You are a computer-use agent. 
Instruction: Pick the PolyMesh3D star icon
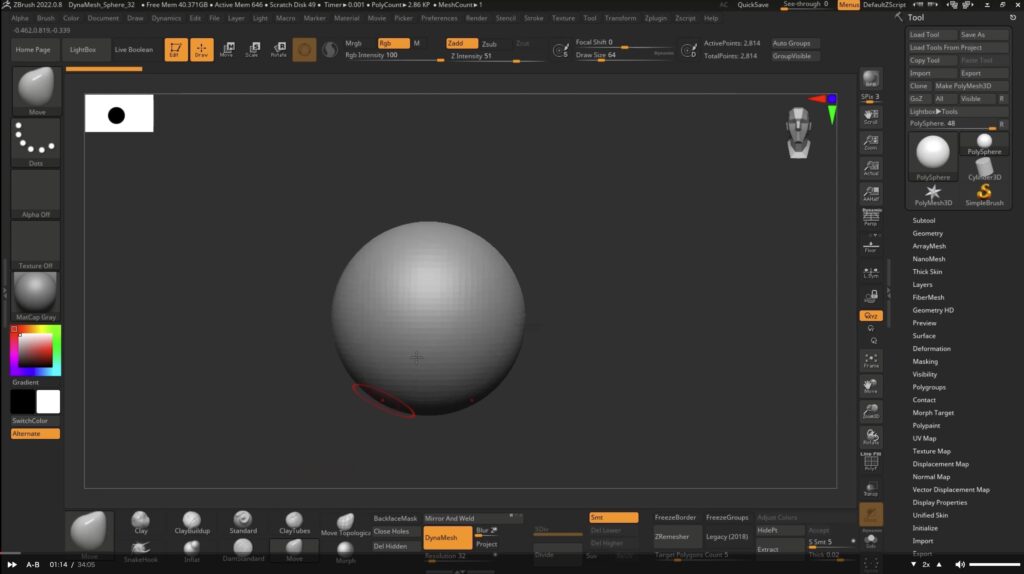pyautogui.click(x=933, y=192)
